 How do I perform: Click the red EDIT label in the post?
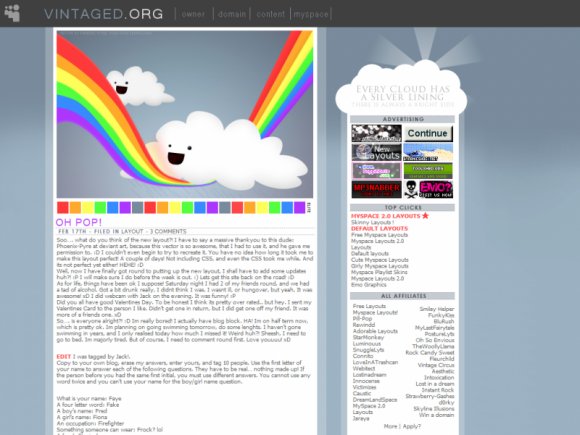coord(63,357)
